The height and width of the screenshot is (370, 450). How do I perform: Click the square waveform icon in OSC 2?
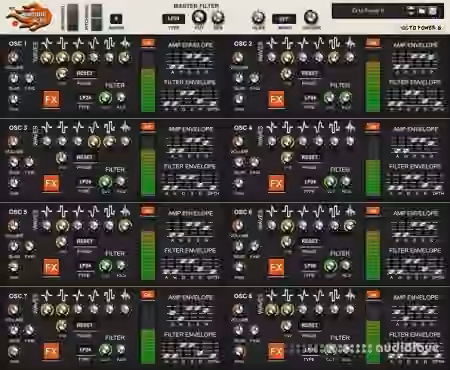tap(287, 43)
